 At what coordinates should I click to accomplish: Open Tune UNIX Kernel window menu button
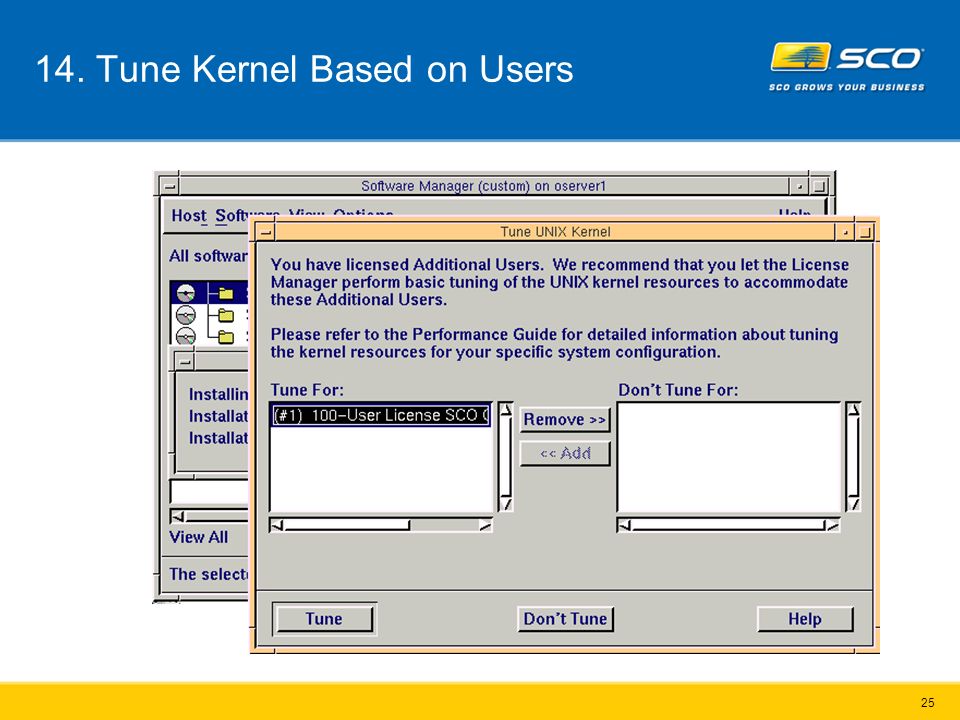265,232
